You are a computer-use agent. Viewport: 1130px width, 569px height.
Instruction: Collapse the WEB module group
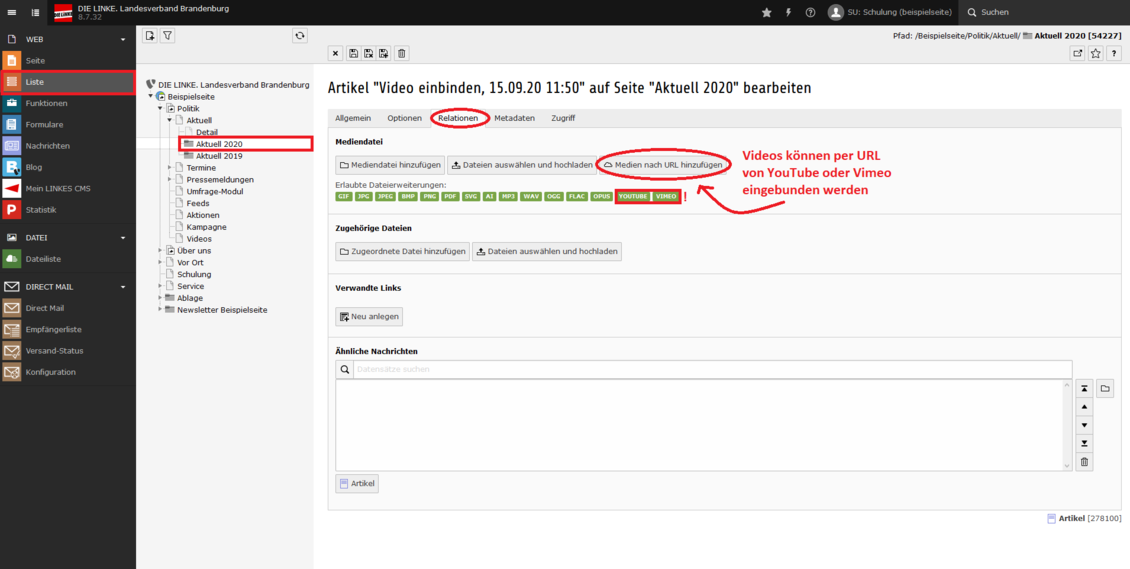click(x=68, y=39)
